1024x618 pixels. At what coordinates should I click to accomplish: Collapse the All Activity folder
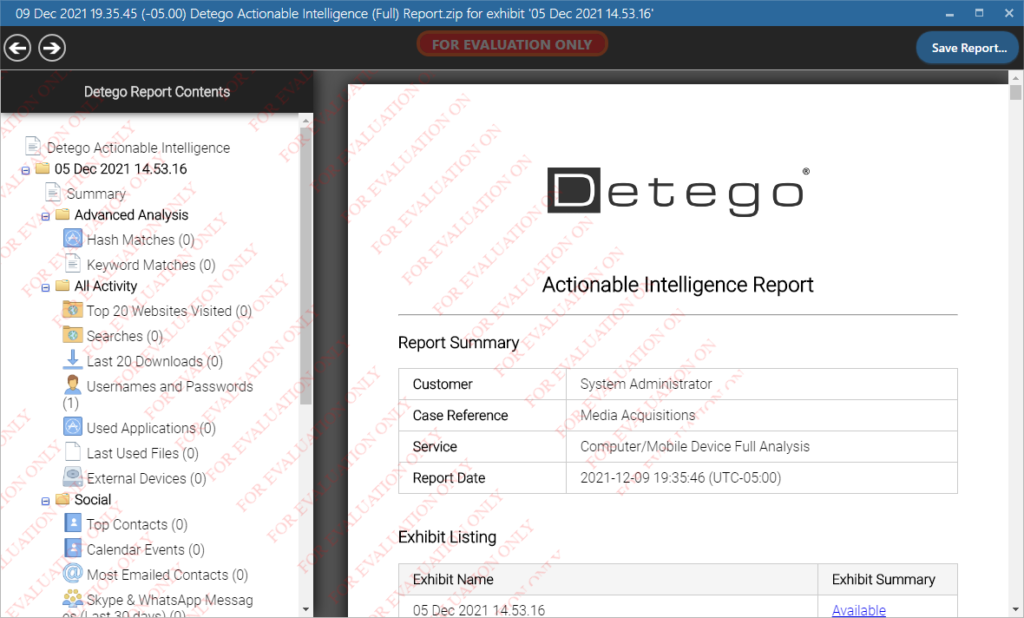(46, 287)
